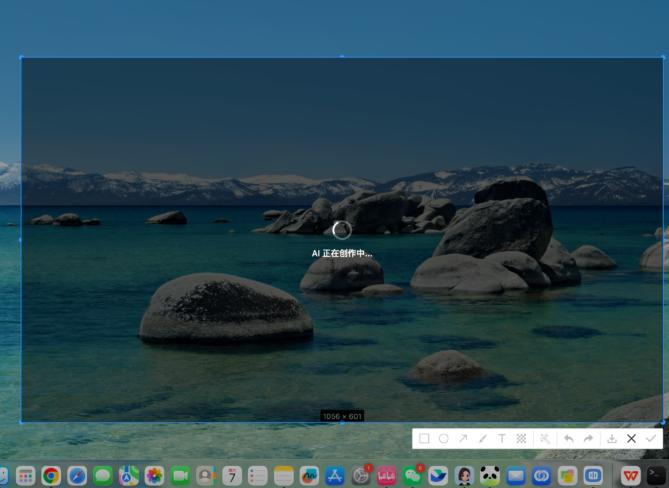The width and height of the screenshot is (669, 488).
Task: Click the AI loading spinner
Action: [x=342, y=230]
